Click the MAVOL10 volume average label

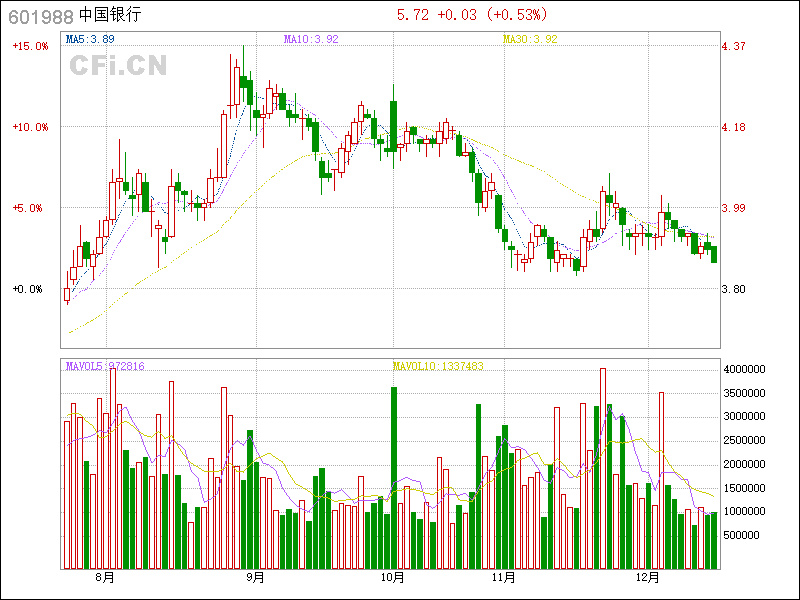click(438, 367)
